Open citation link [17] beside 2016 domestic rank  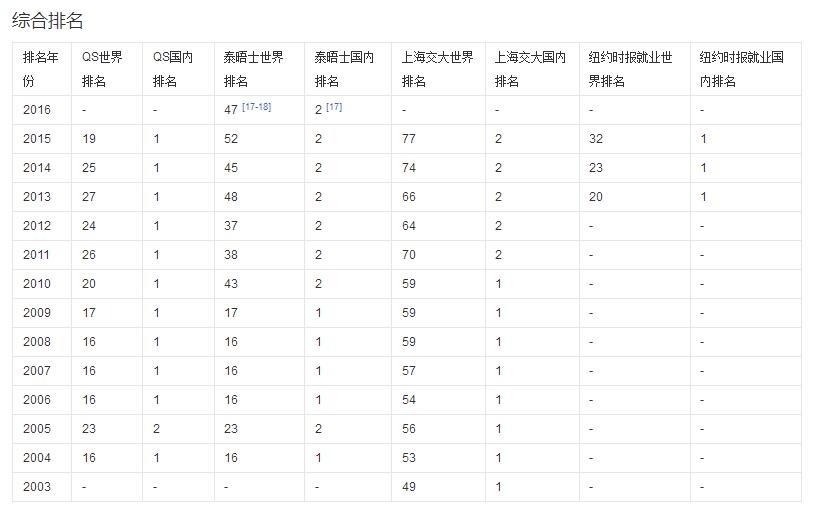click(x=334, y=107)
